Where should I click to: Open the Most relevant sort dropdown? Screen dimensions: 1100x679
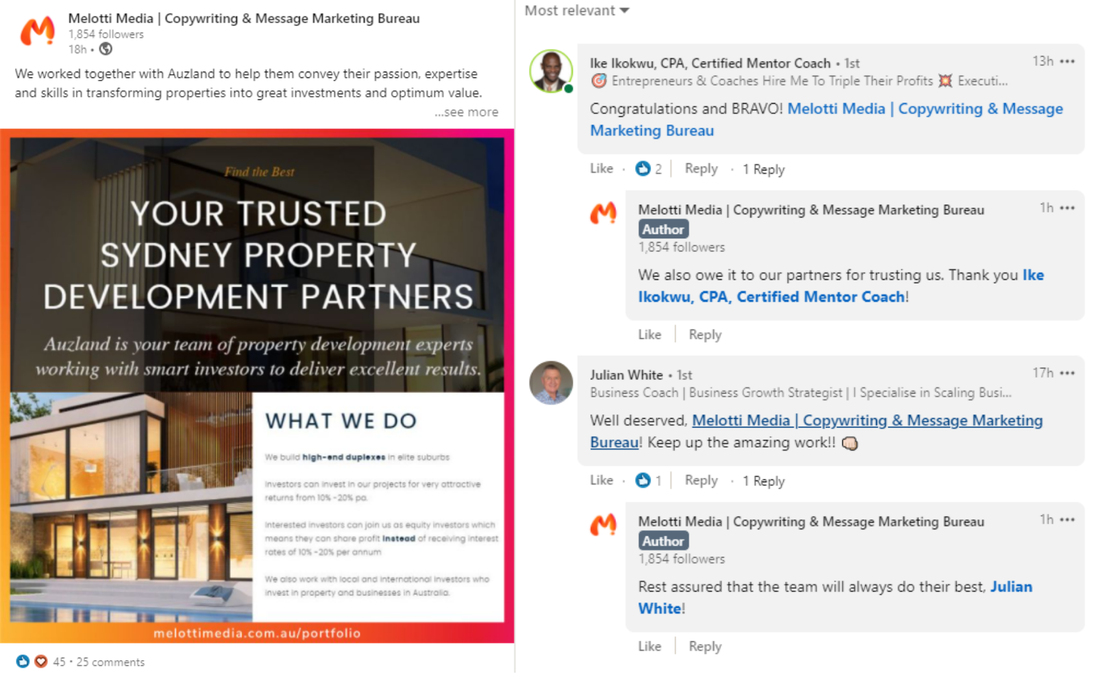tap(577, 11)
